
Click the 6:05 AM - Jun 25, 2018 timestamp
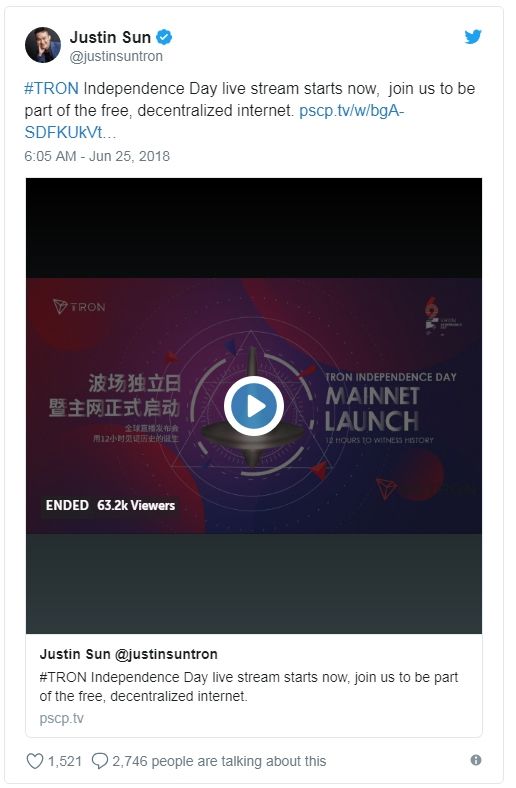tap(97, 156)
